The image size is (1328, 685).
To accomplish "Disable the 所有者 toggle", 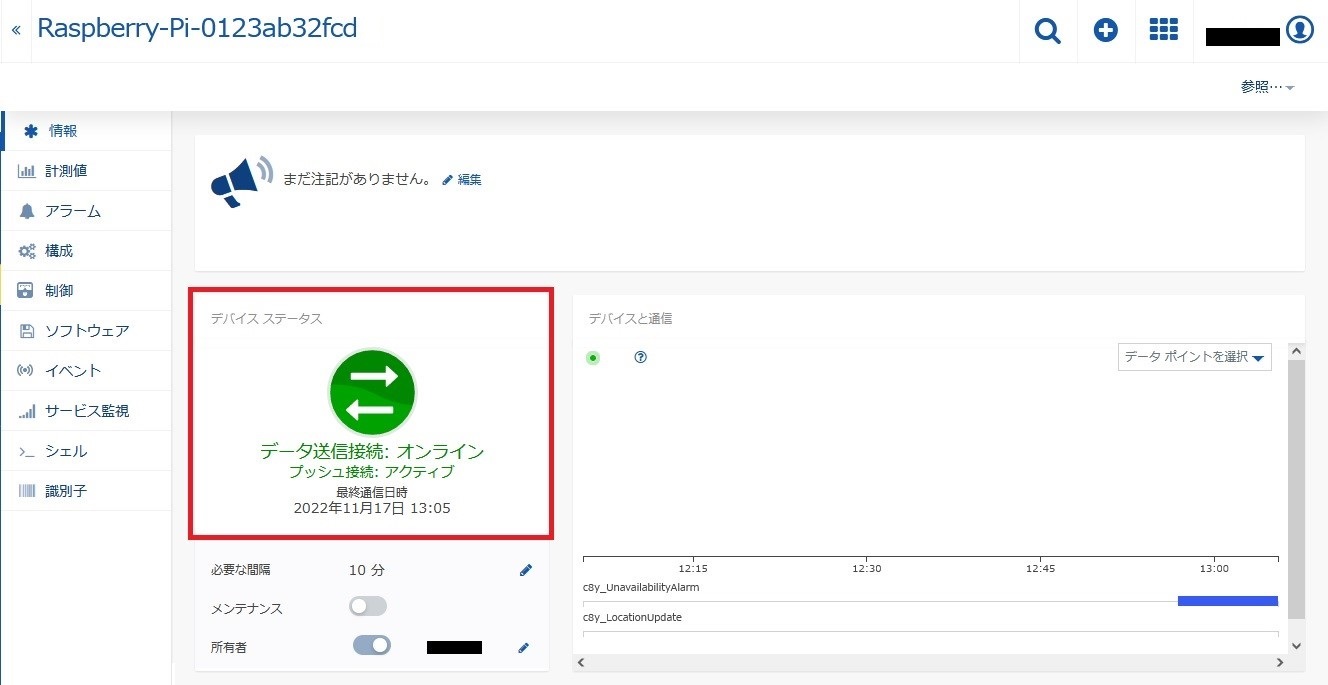I will coord(371,645).
